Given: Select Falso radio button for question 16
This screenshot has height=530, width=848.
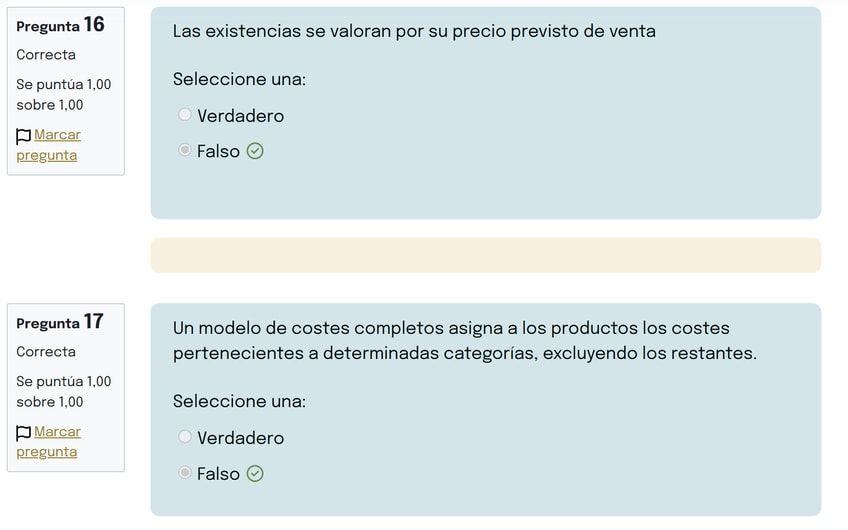Looking at the screenshot, I should (x=185, y=151).
